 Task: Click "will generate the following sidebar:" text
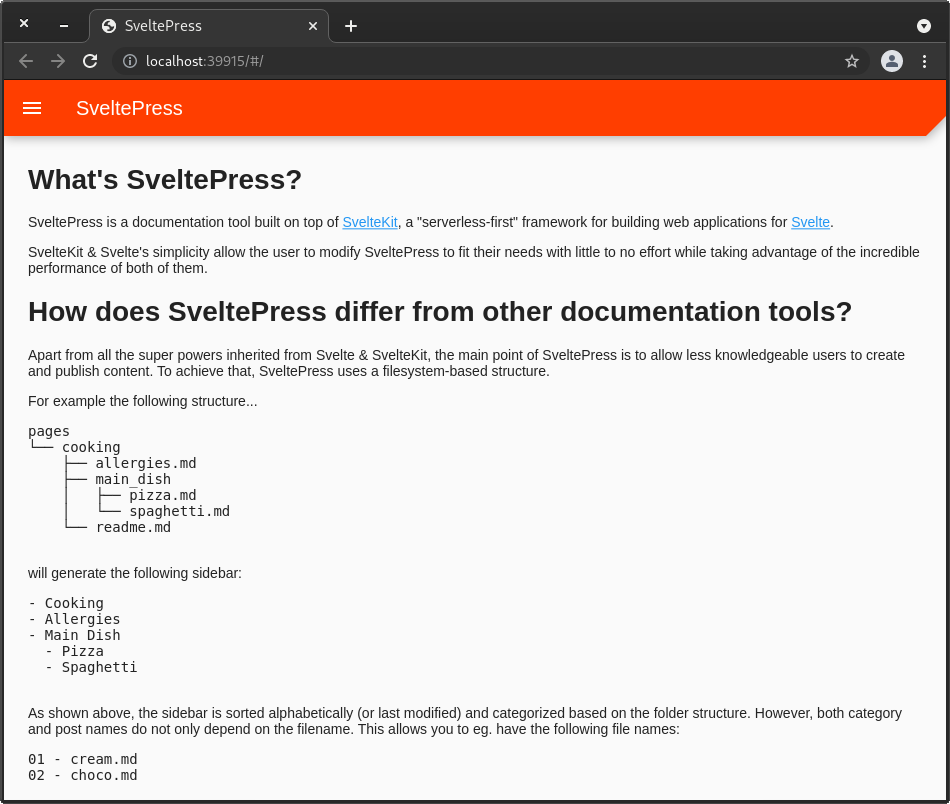coord(135,573)
